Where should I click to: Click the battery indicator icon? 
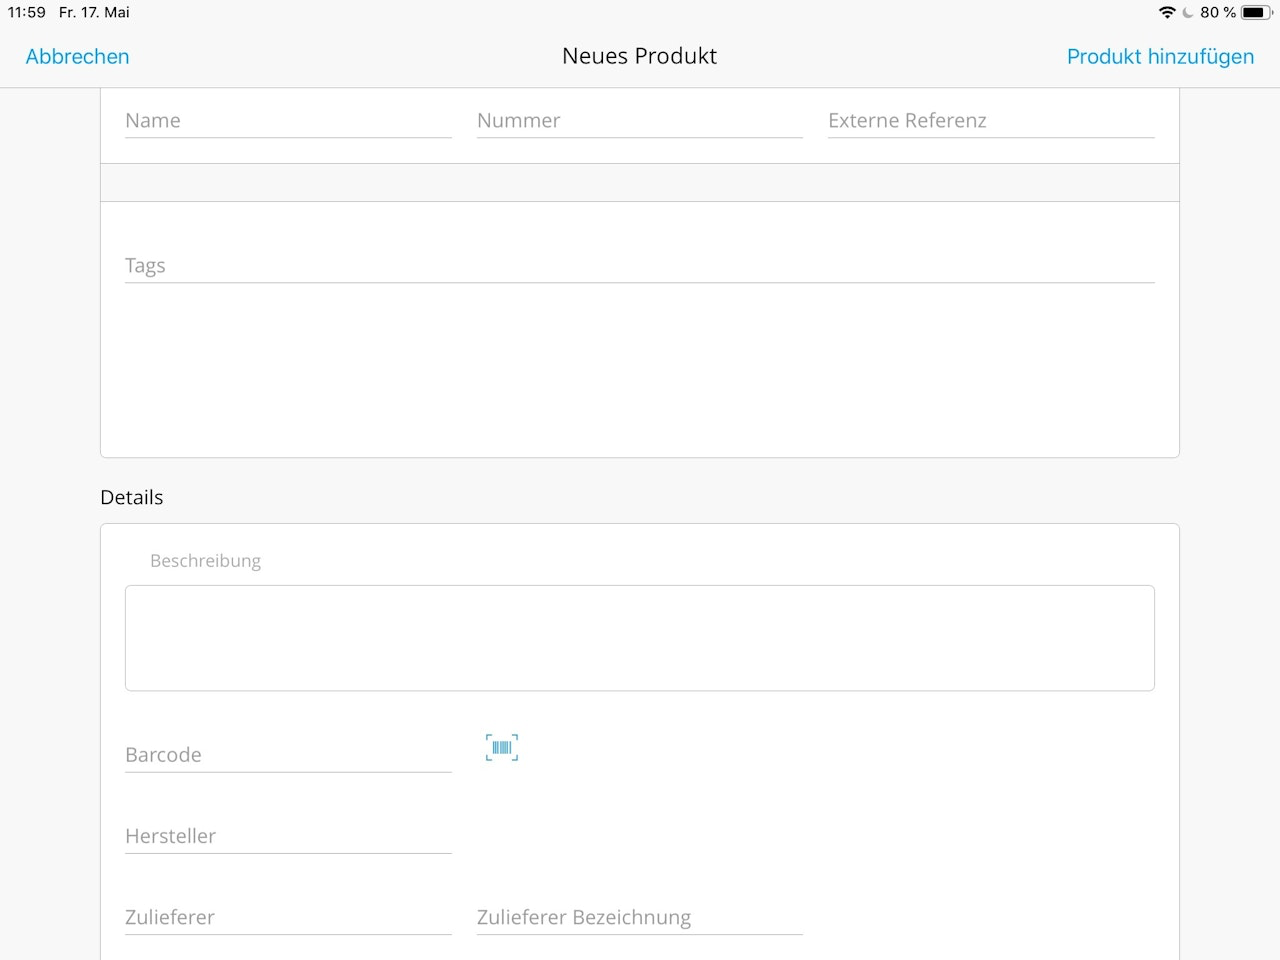[x=1256, y=12]
